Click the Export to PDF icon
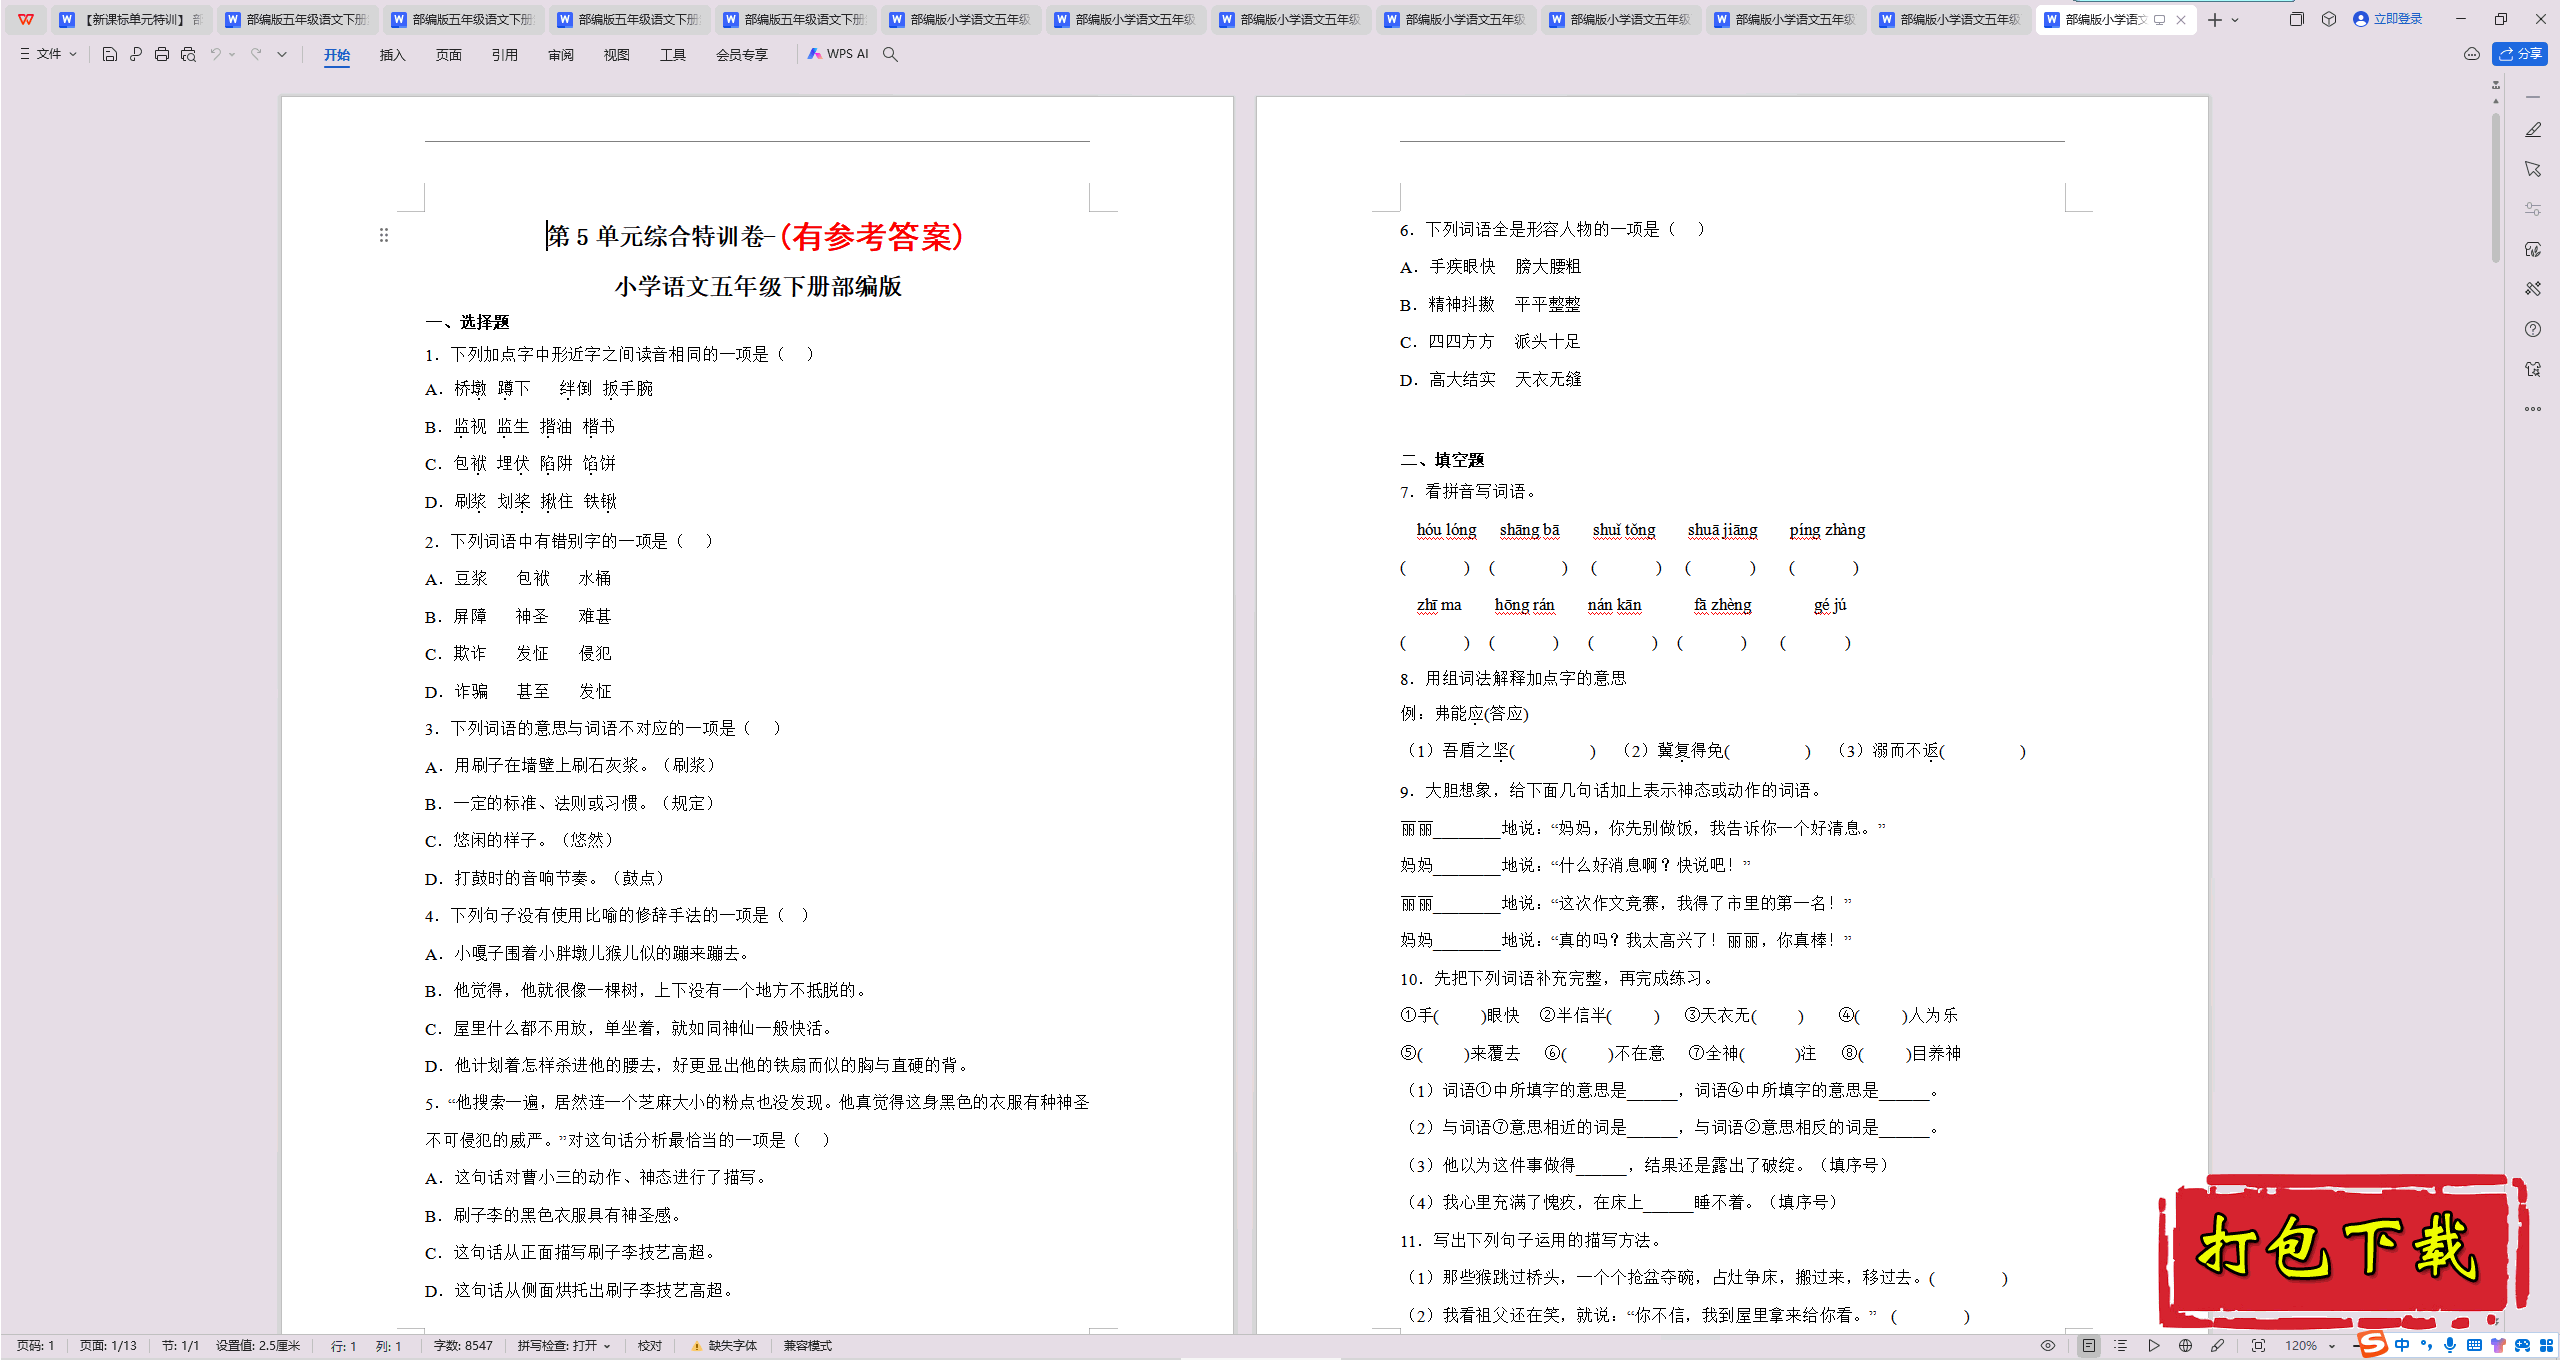Image resolution: width=2560 pixels, height=1360 pixels. coord(136,54)
